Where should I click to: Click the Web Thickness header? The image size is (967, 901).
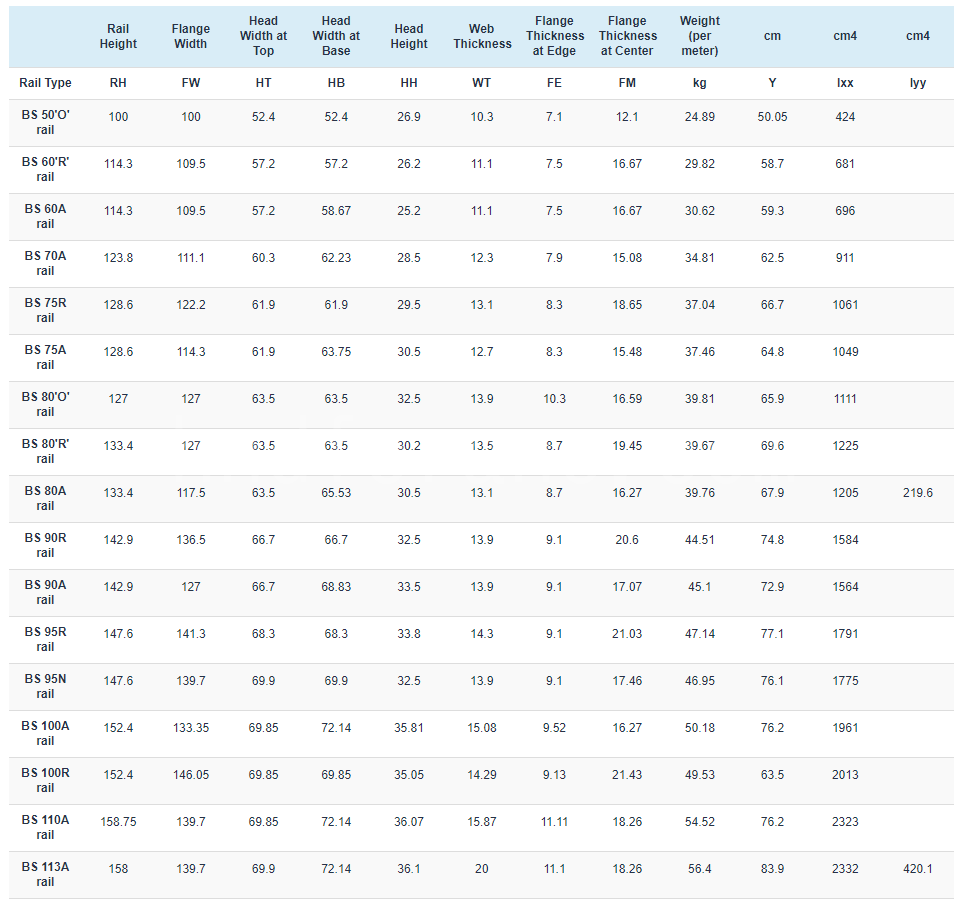tap(482, 36)
